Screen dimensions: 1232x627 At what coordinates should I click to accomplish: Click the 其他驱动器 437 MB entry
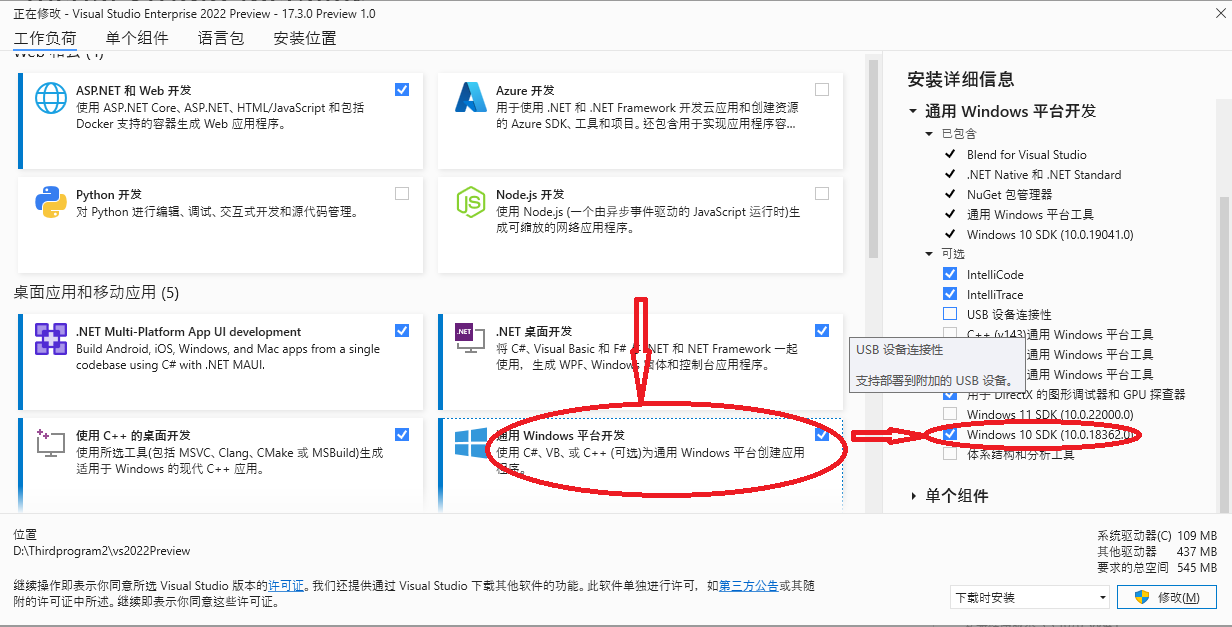(1157, 551)
